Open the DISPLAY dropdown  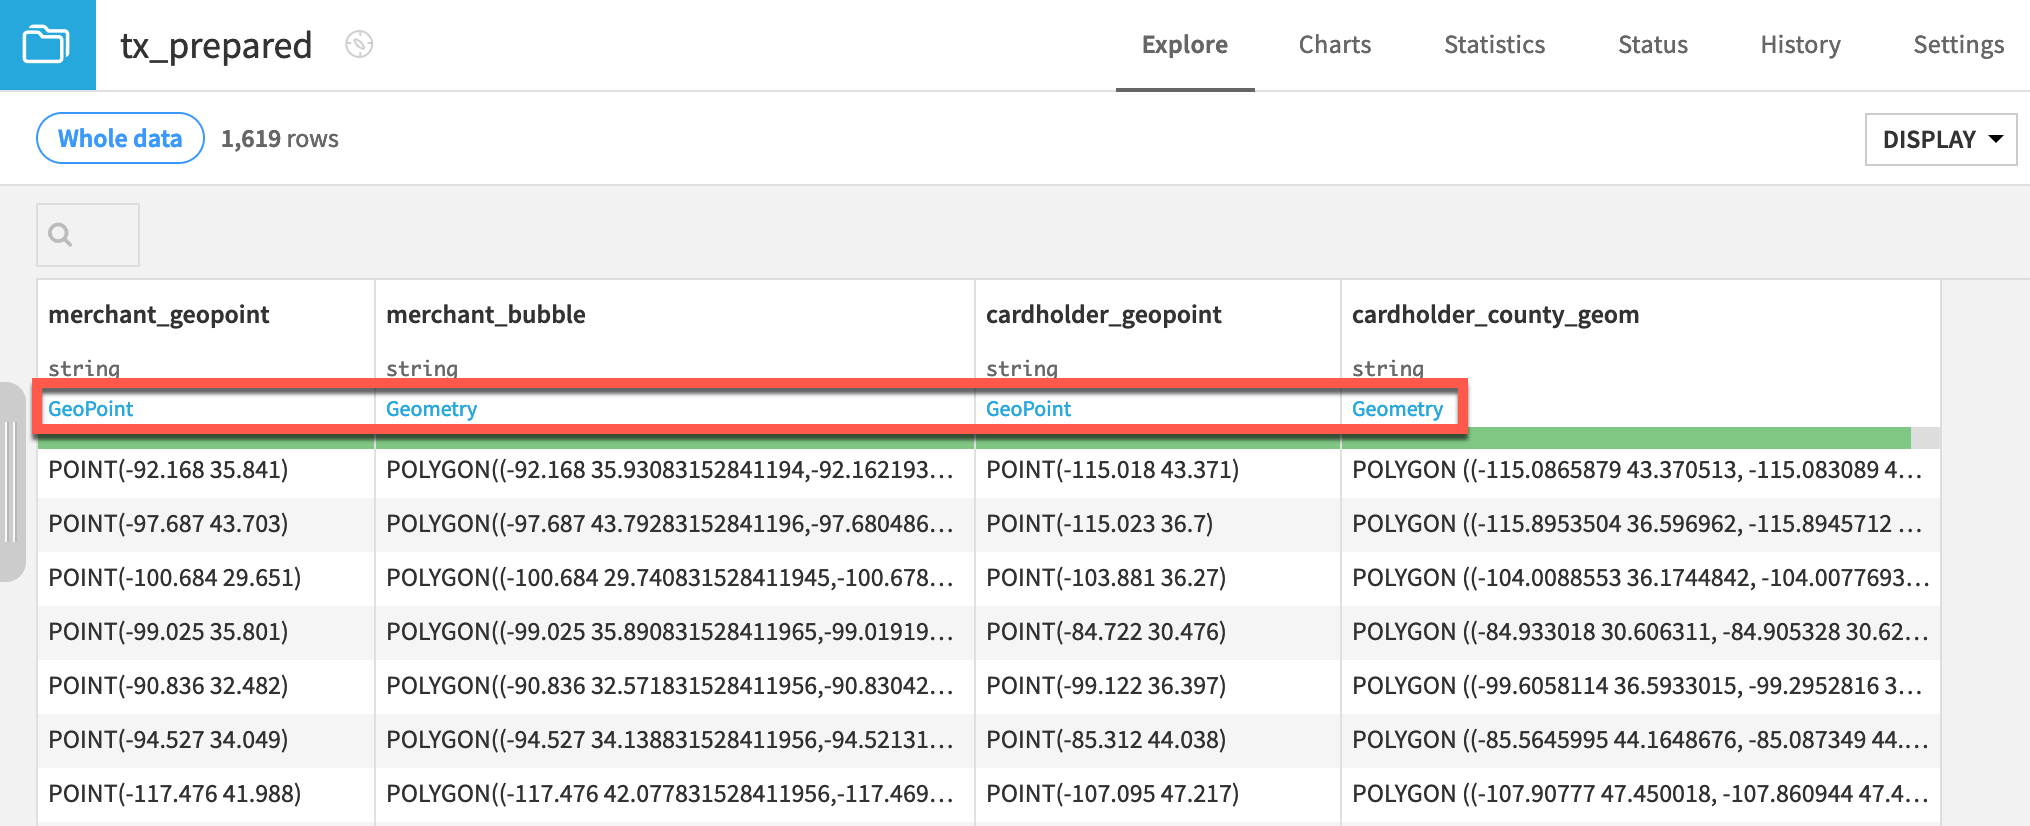click(1941, 139)
